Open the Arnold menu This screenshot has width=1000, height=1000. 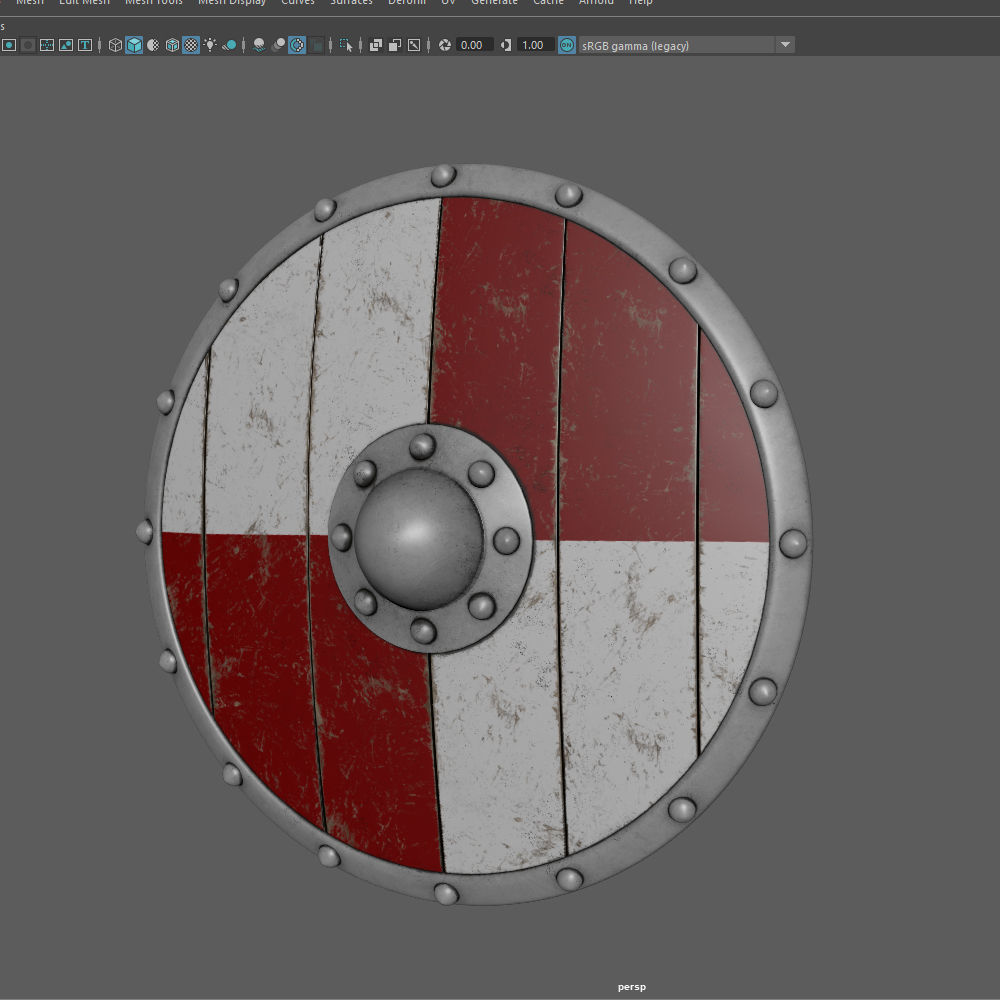point(596,3)
